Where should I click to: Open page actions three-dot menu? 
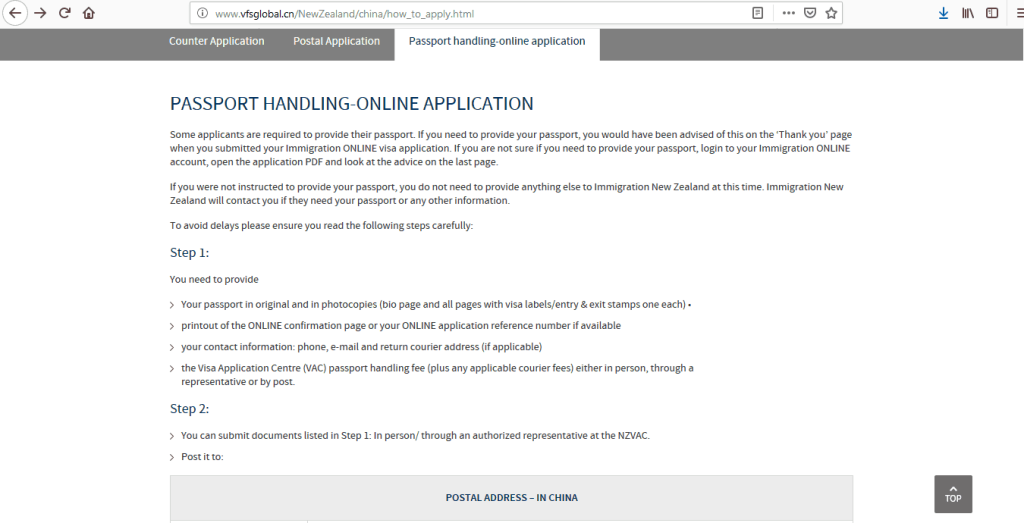coord(788,13)
